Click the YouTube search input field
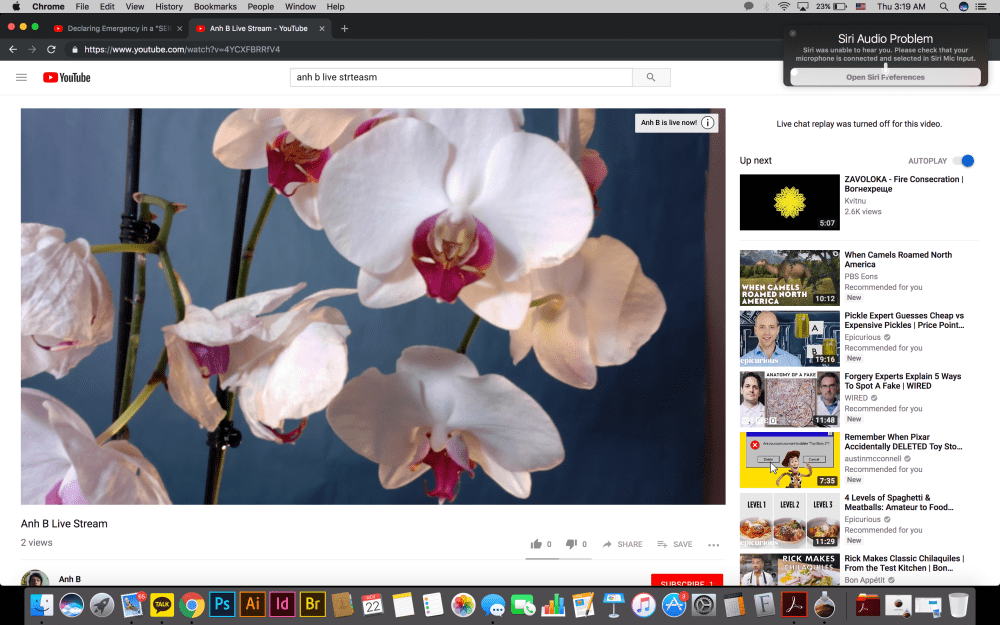Image resolution: width=1000 pixels, height=625 pixels. click(x=460, y=77)
